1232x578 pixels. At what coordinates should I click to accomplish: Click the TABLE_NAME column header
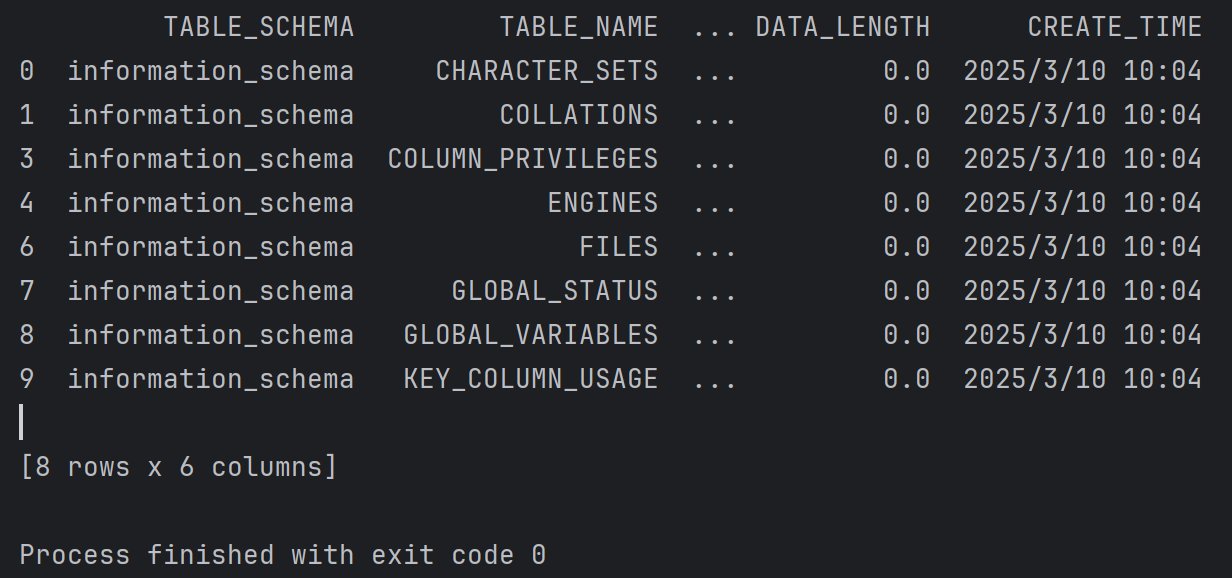[x=579, y=27]
